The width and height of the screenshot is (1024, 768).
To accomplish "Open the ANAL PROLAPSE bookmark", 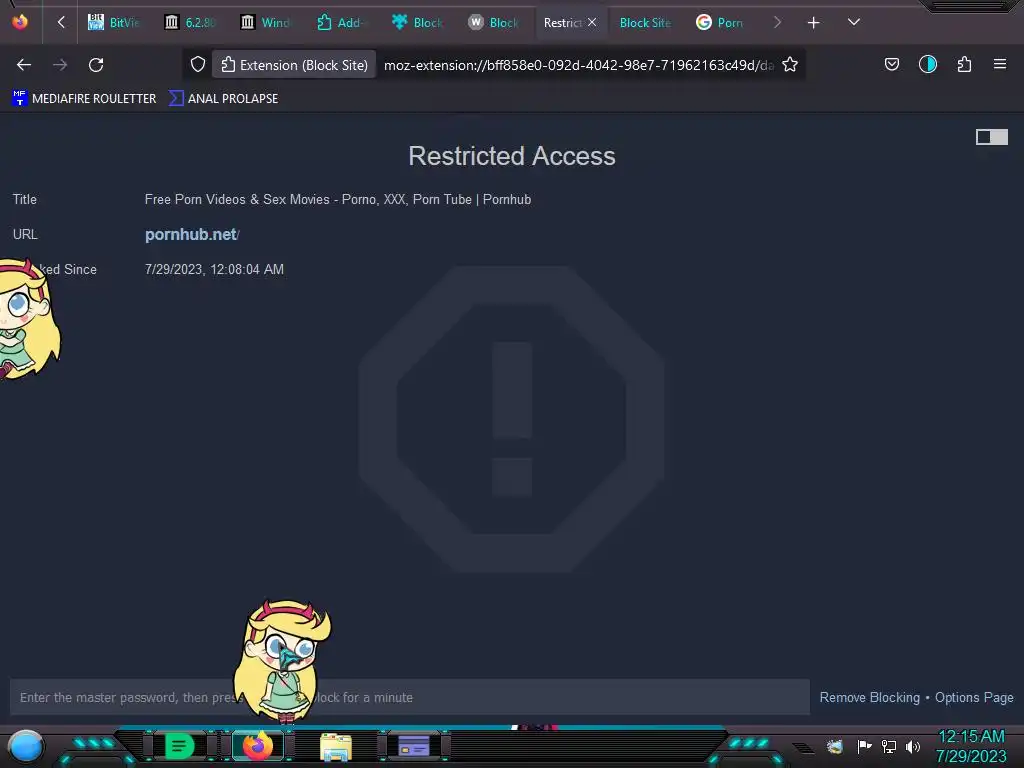I will [223, 99].
